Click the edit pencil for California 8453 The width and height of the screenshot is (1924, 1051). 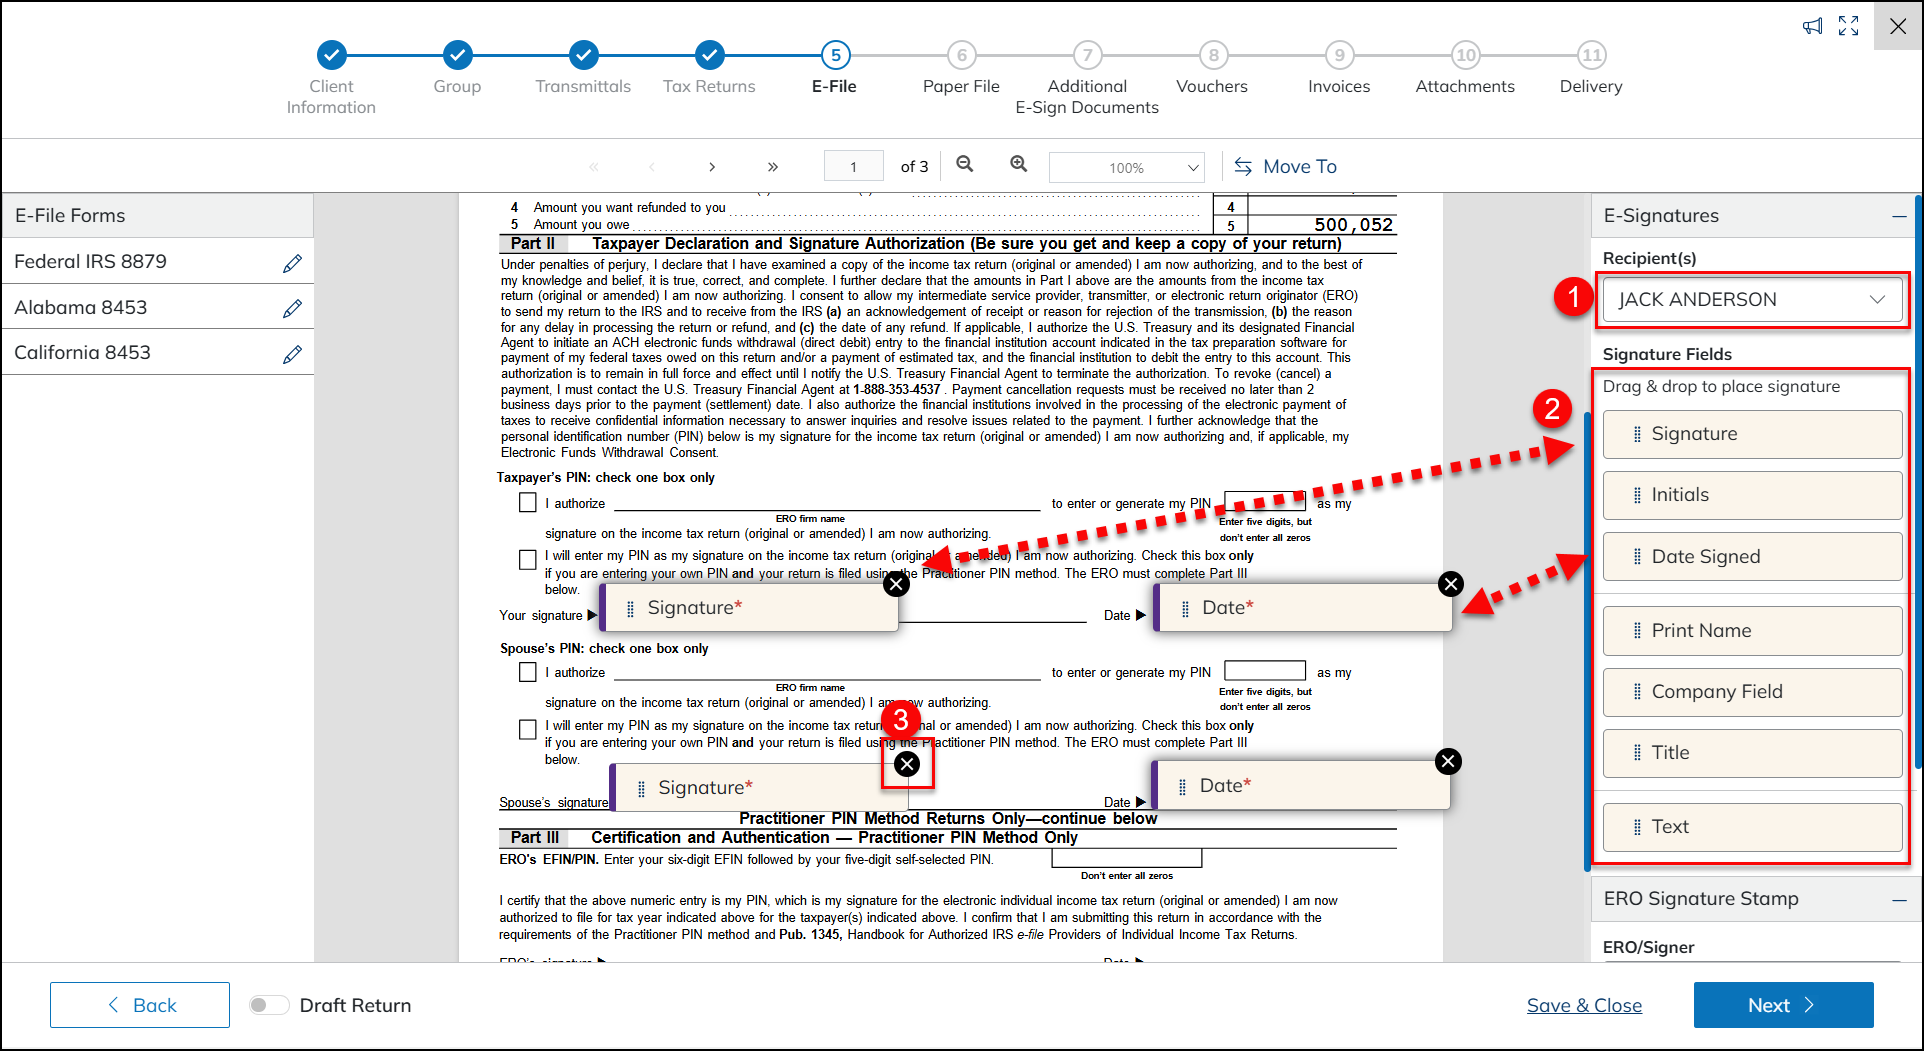click(292, 354)
